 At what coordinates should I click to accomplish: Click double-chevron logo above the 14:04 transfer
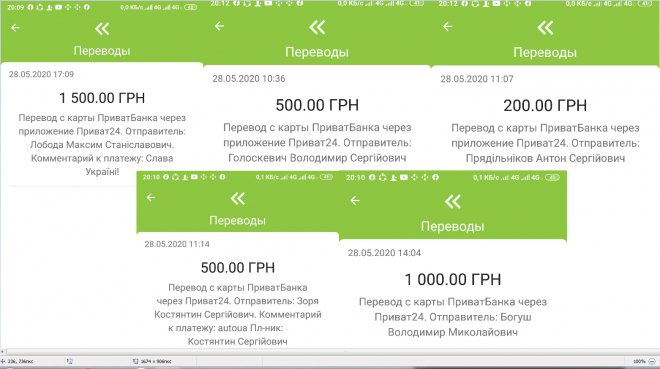pyautogui.click(x=453, y=202)
